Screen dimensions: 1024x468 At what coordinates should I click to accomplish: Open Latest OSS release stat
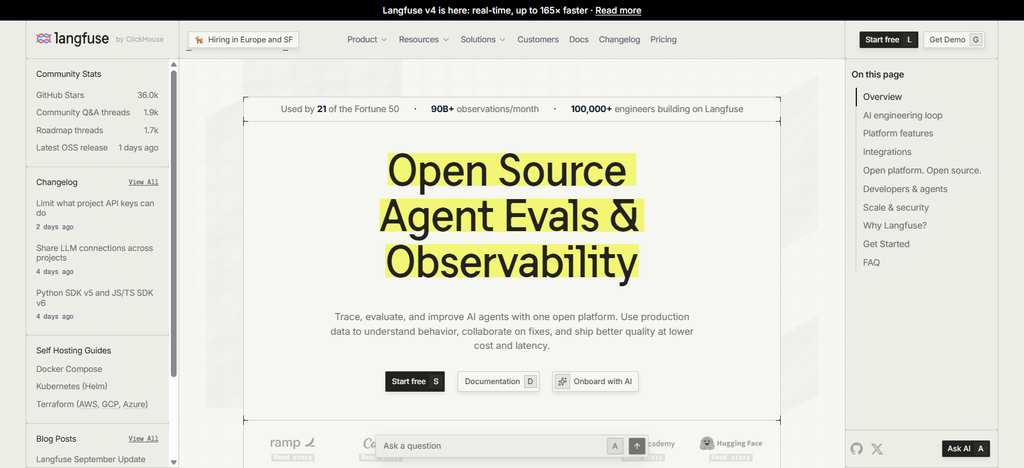pos(97,148)
